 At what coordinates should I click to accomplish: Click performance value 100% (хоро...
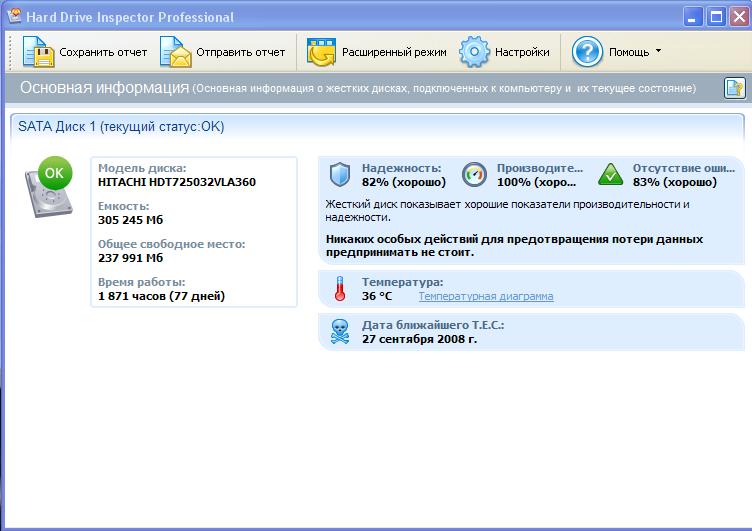point(536,182)
